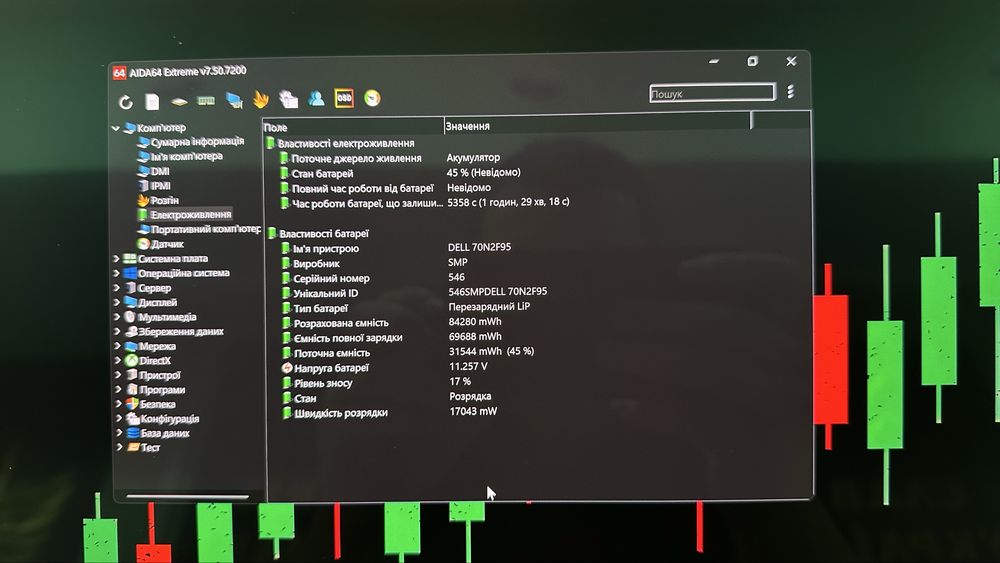The width and height of the screenshot is (1000, 563).
Task: Click the round clock toolbar icon
Action: coord(372,98)
